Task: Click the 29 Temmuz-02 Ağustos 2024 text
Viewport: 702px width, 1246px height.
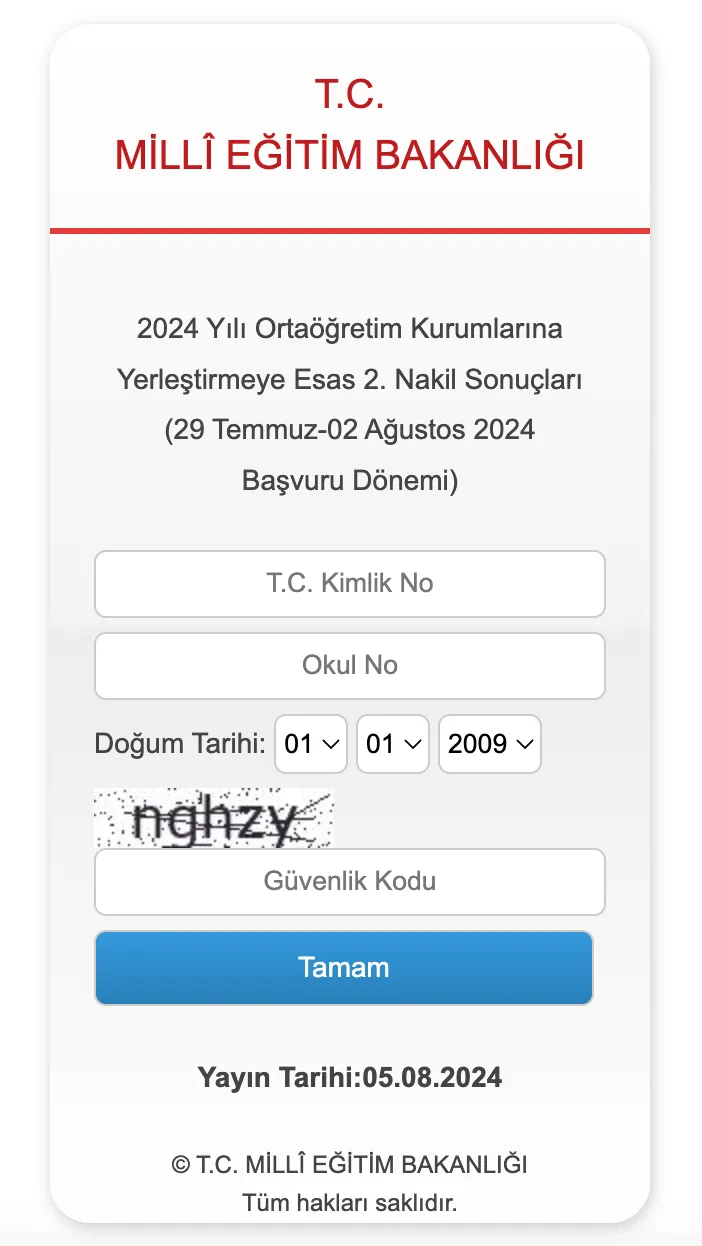Action: (x=350, y=431)
